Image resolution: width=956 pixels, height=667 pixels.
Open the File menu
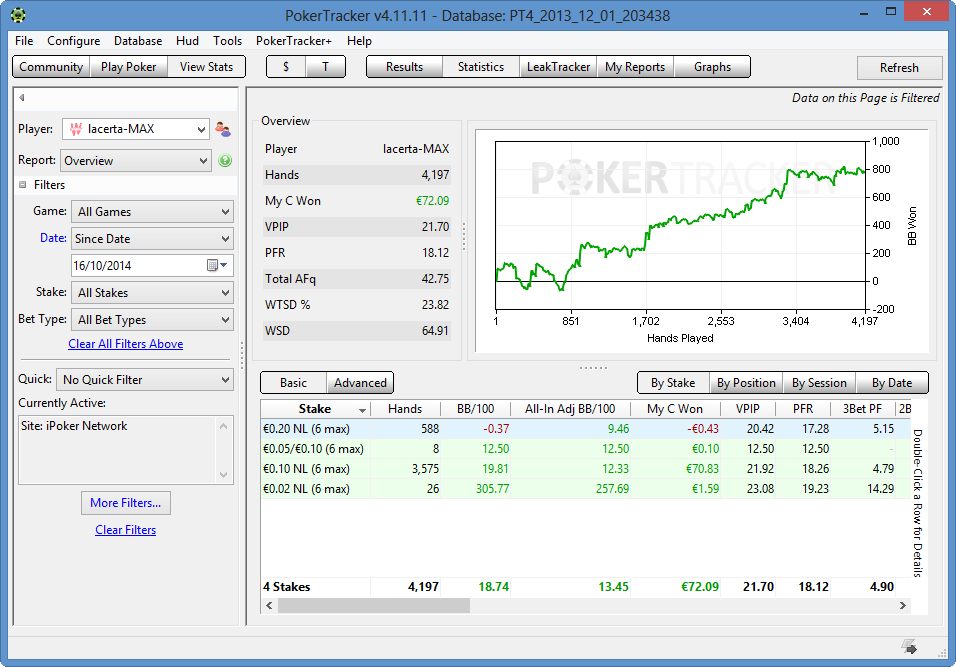tap(24, 41)
